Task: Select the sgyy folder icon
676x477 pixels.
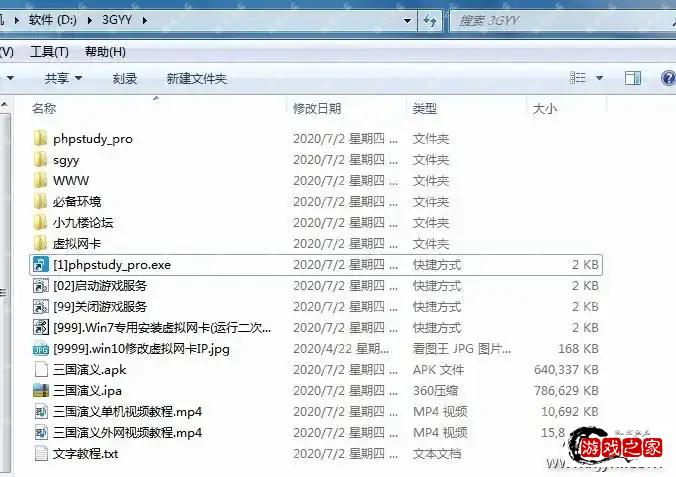Action: (x=40, y=160)
